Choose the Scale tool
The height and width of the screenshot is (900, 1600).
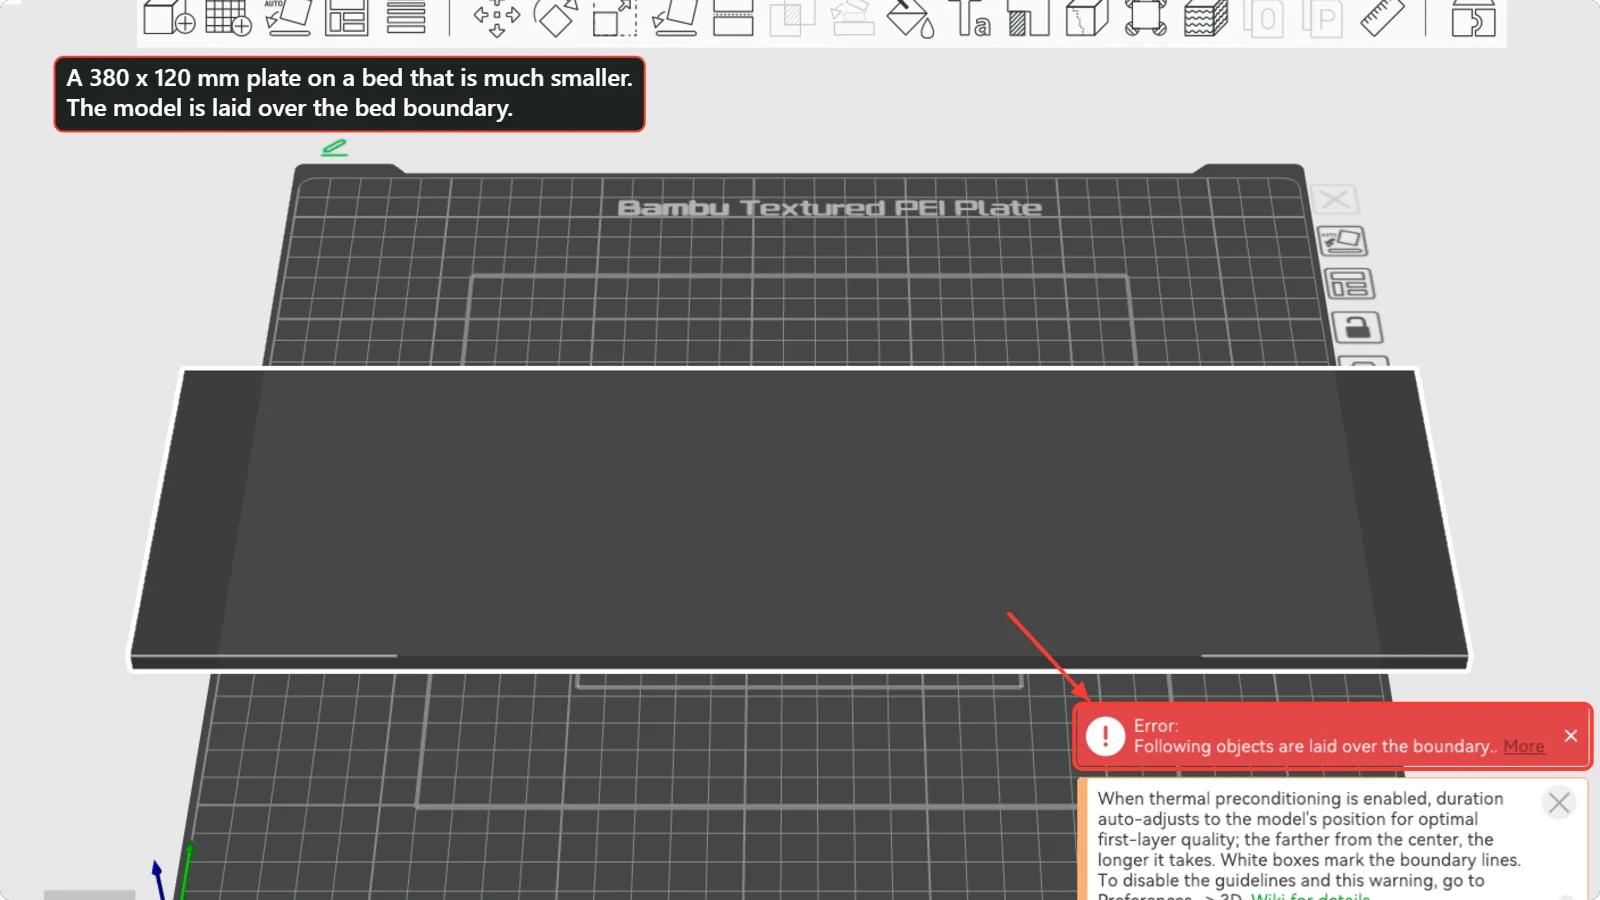point(614,17)
